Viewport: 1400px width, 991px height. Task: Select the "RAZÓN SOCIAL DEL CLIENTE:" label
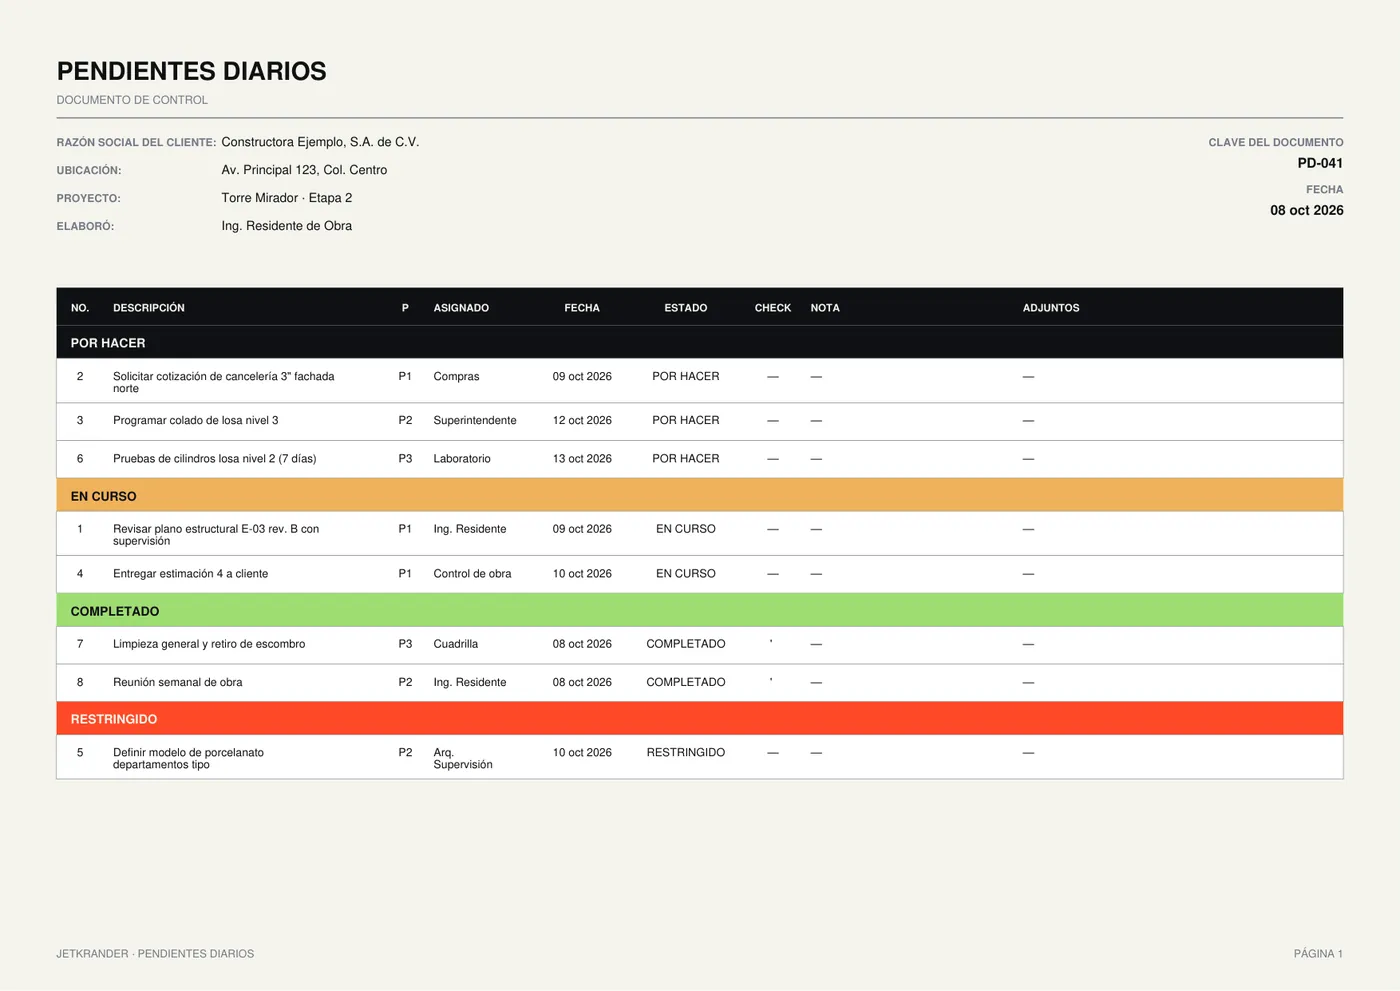pyautogui.click(x=136, y=142)
